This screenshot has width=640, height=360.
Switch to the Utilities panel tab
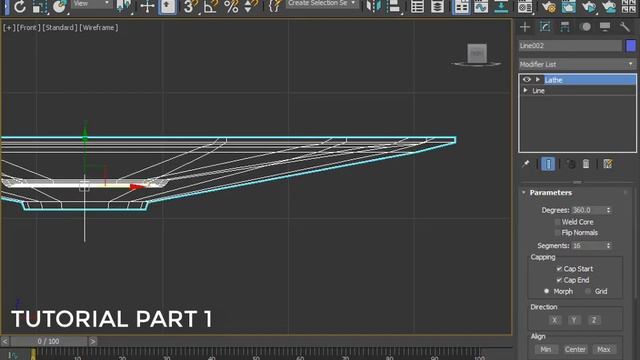coord(624,27)
